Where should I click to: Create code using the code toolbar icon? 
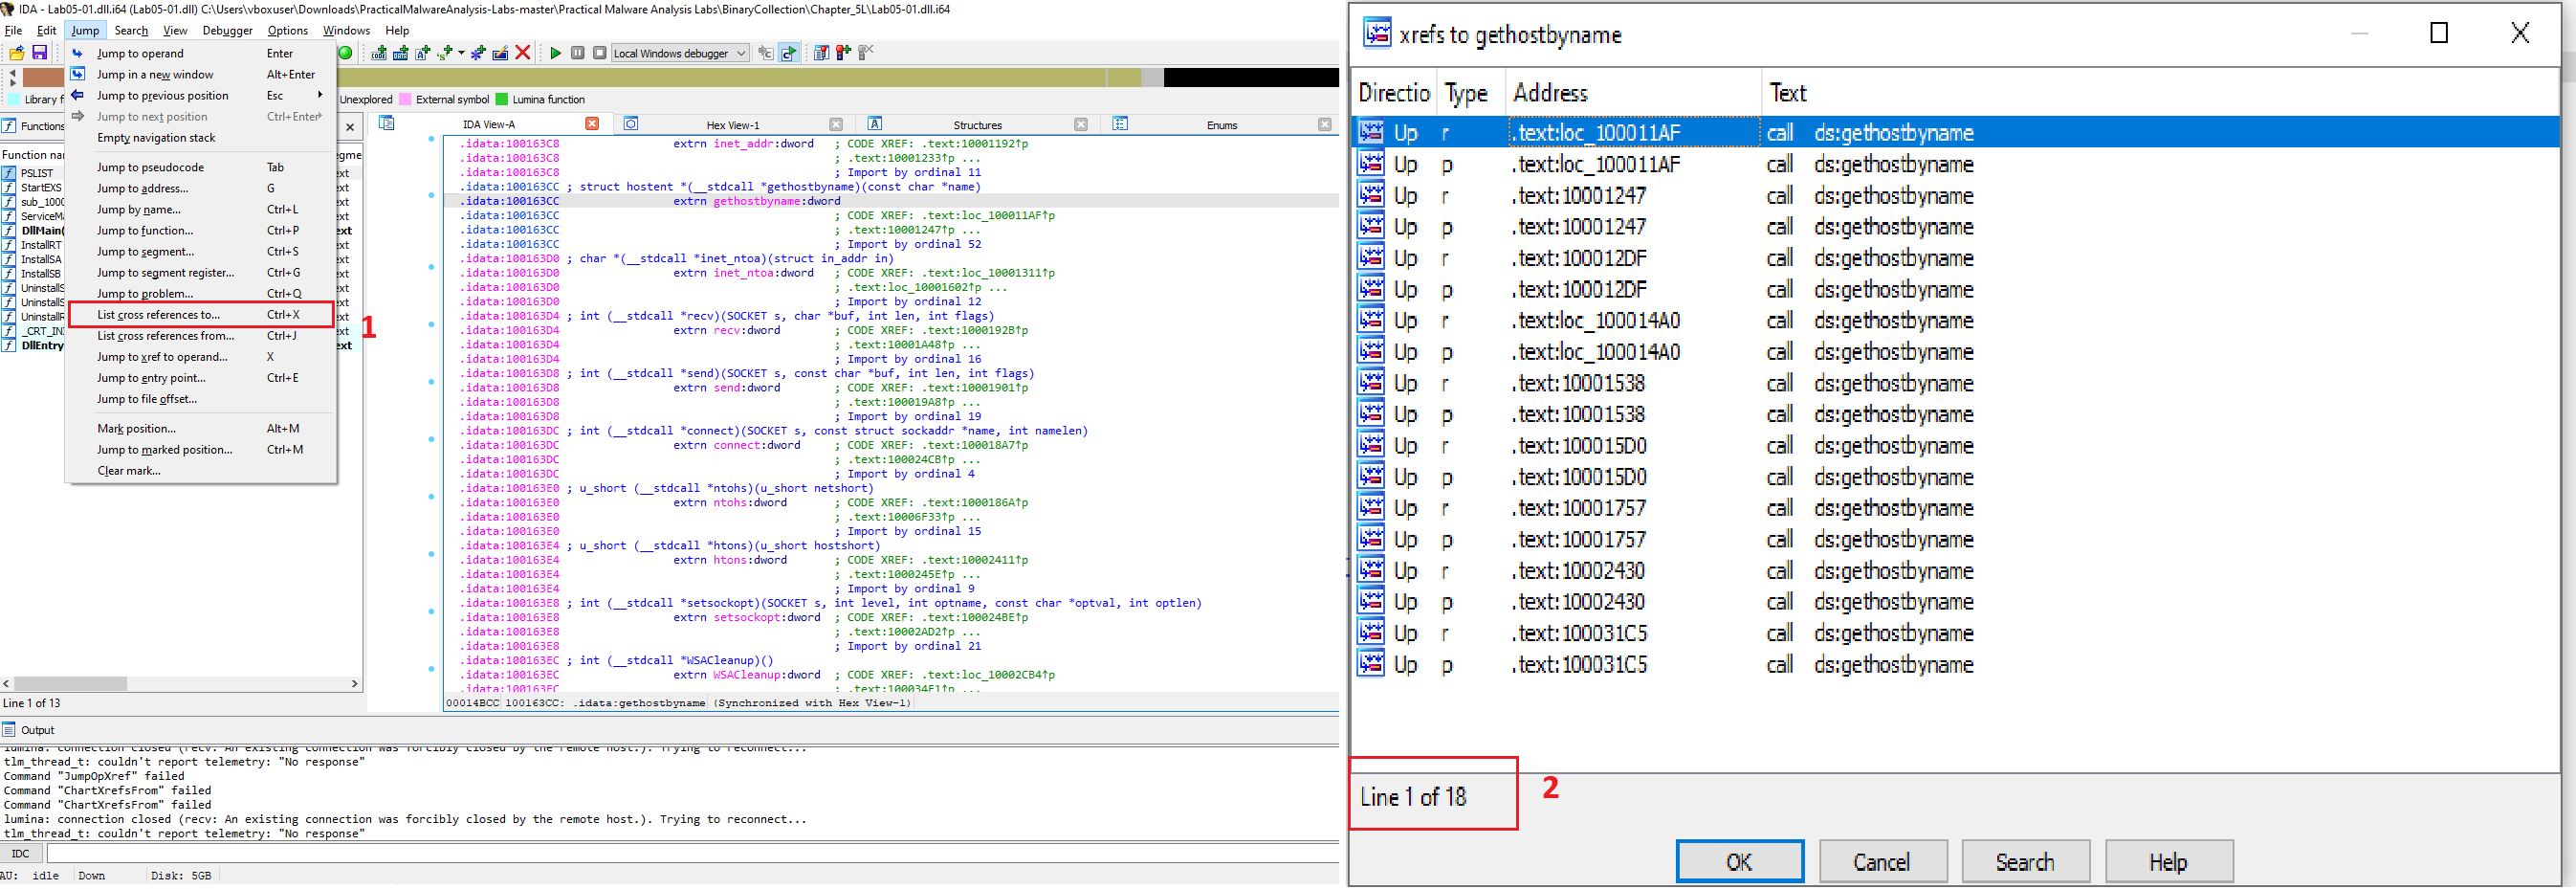380,53
